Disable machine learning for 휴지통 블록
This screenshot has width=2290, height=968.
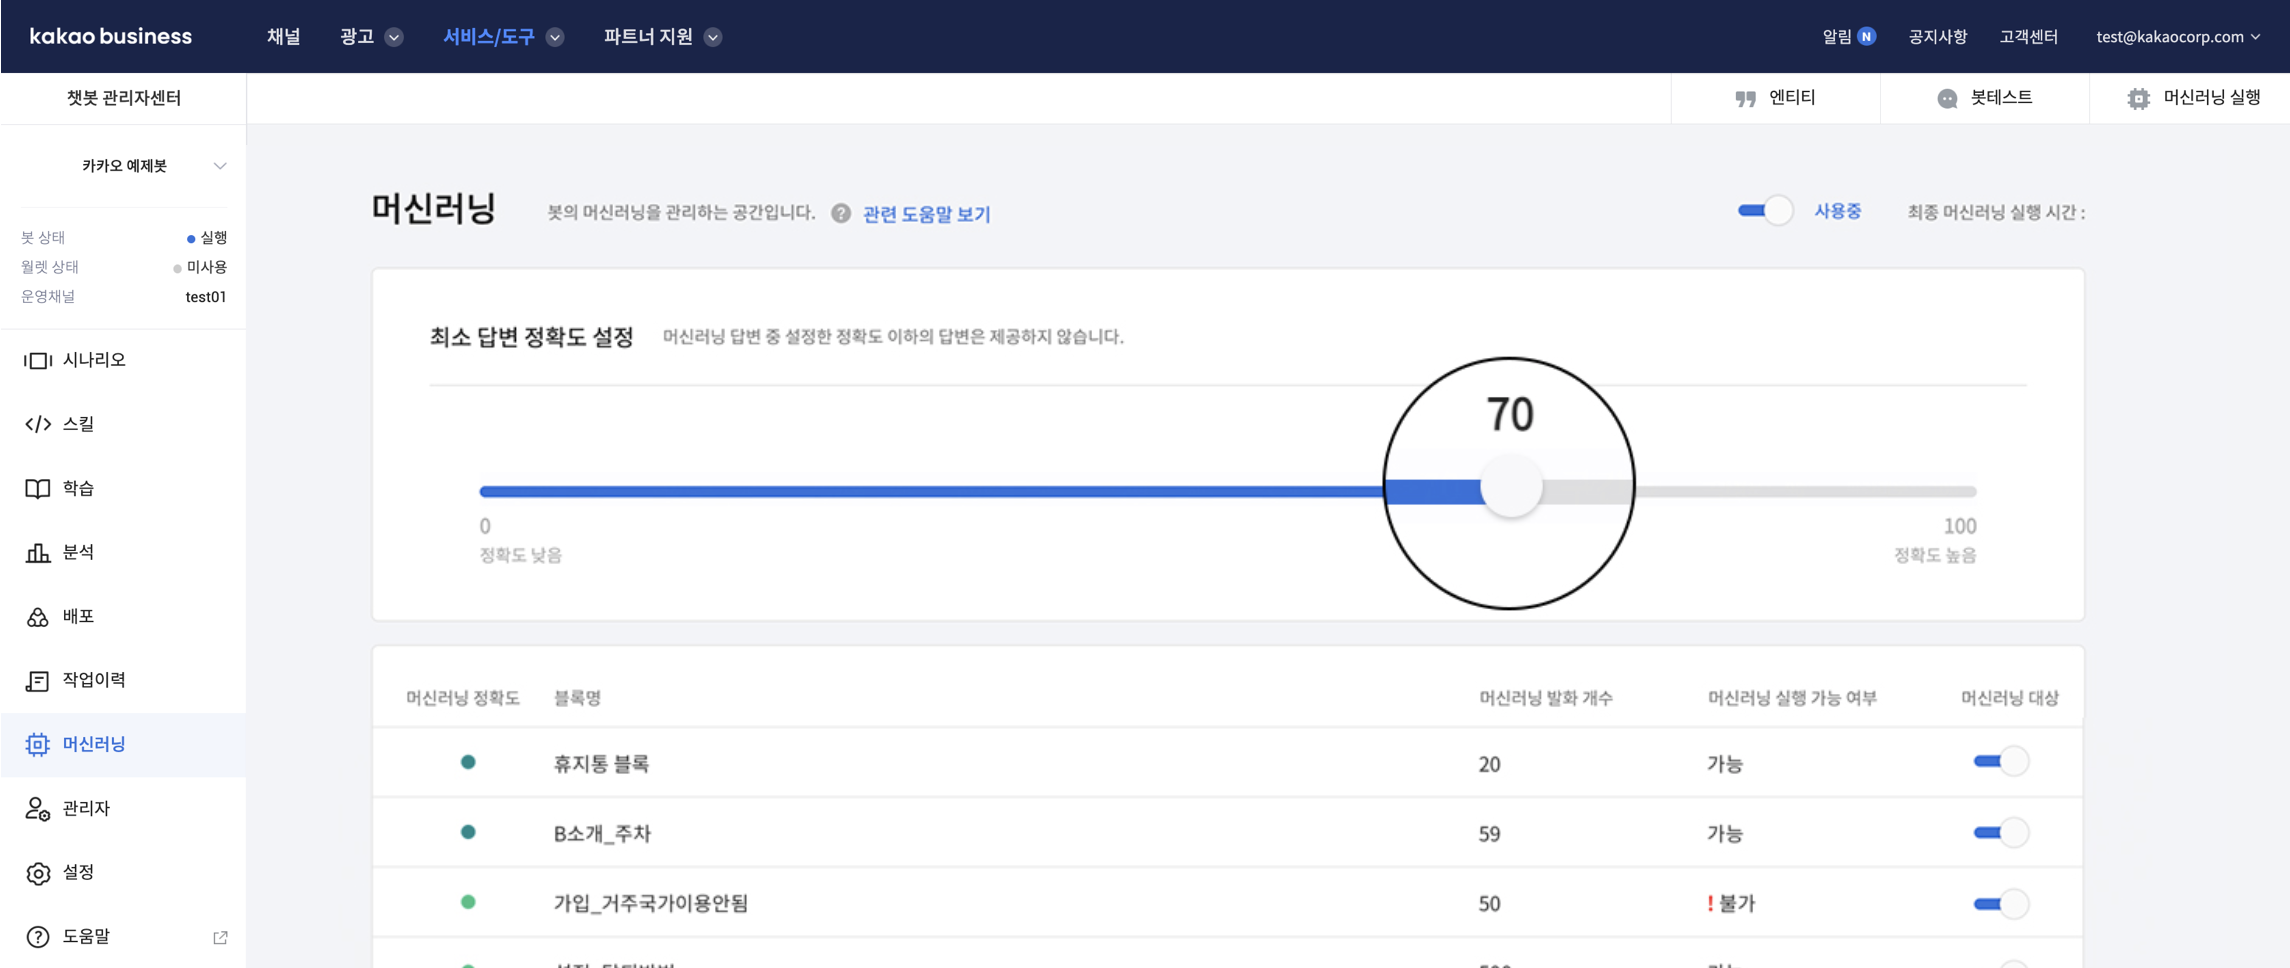2000,762
